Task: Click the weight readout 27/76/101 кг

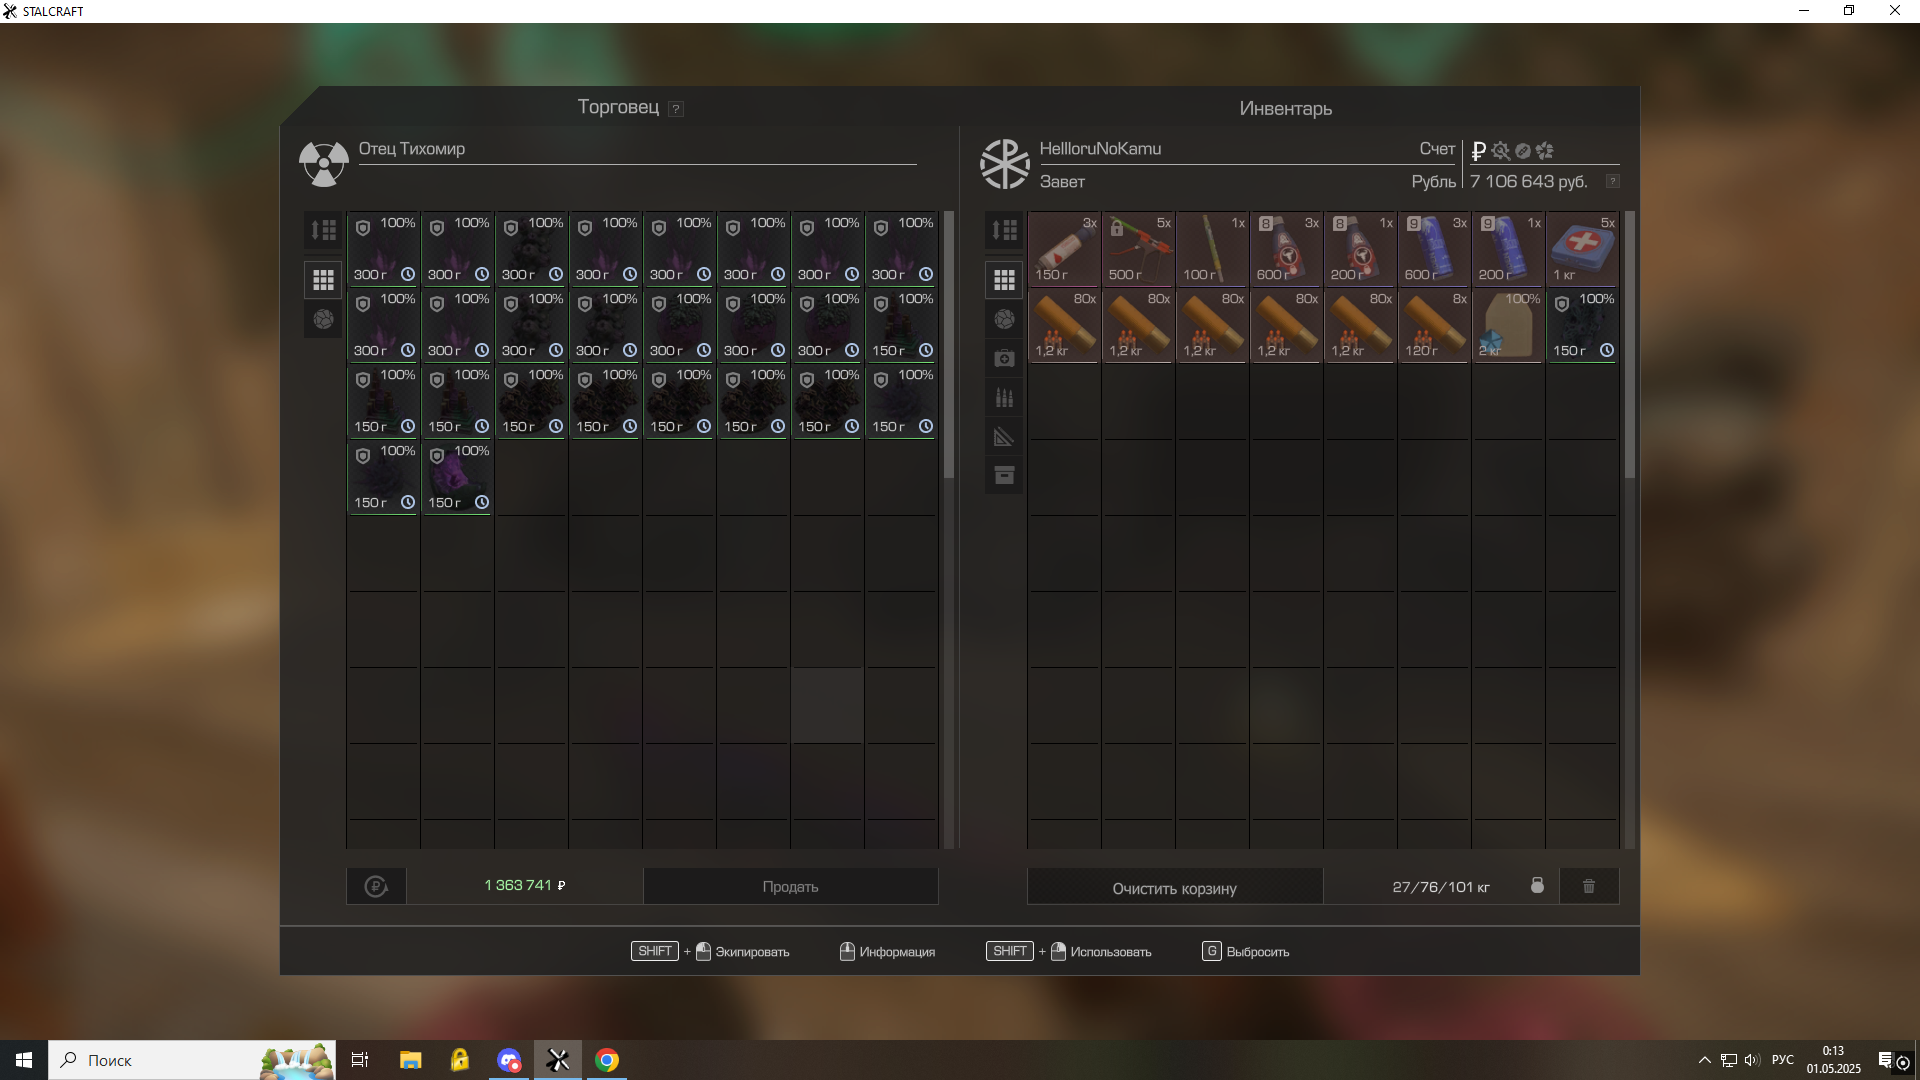Action: click(x=1441, y=887)
